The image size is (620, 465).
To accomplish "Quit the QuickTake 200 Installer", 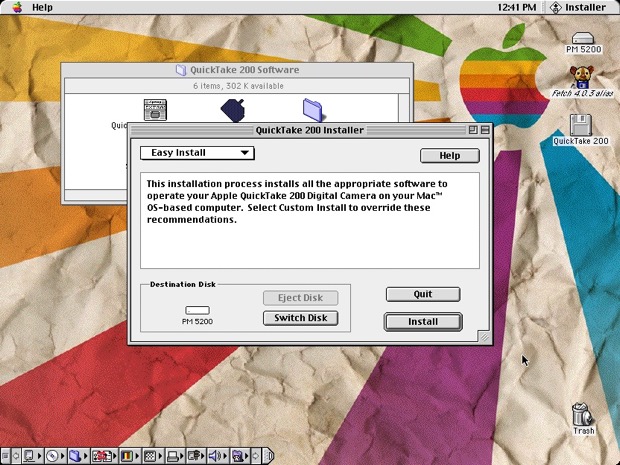I will pos(423,294).
